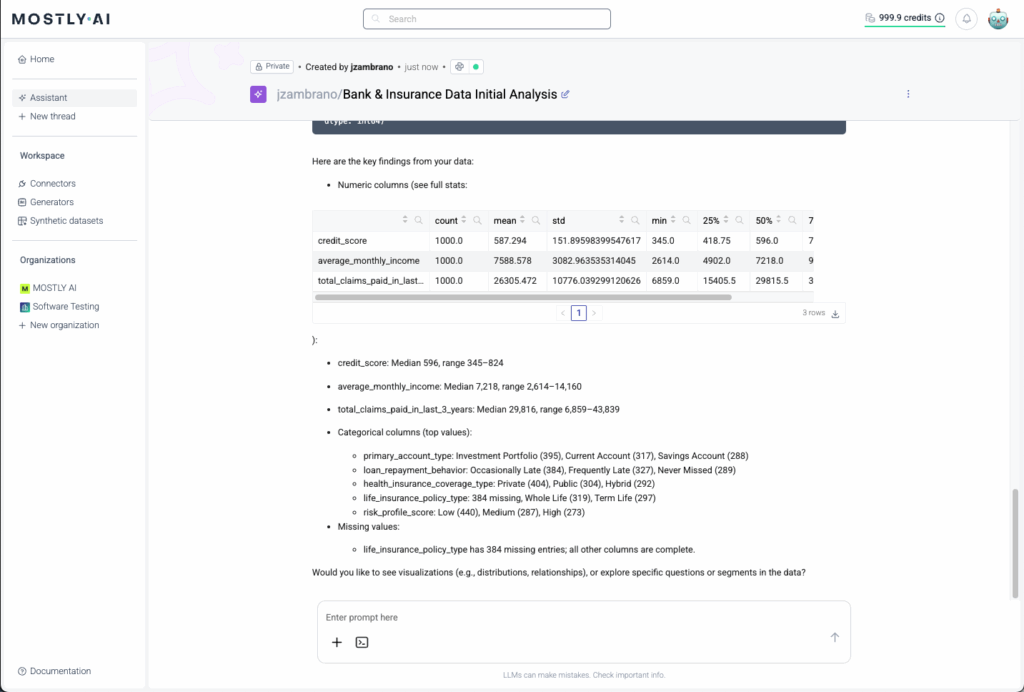This screenshot has width=1024, height=692.
Task: Sort by the min column
Action: [x=673, y=220]
